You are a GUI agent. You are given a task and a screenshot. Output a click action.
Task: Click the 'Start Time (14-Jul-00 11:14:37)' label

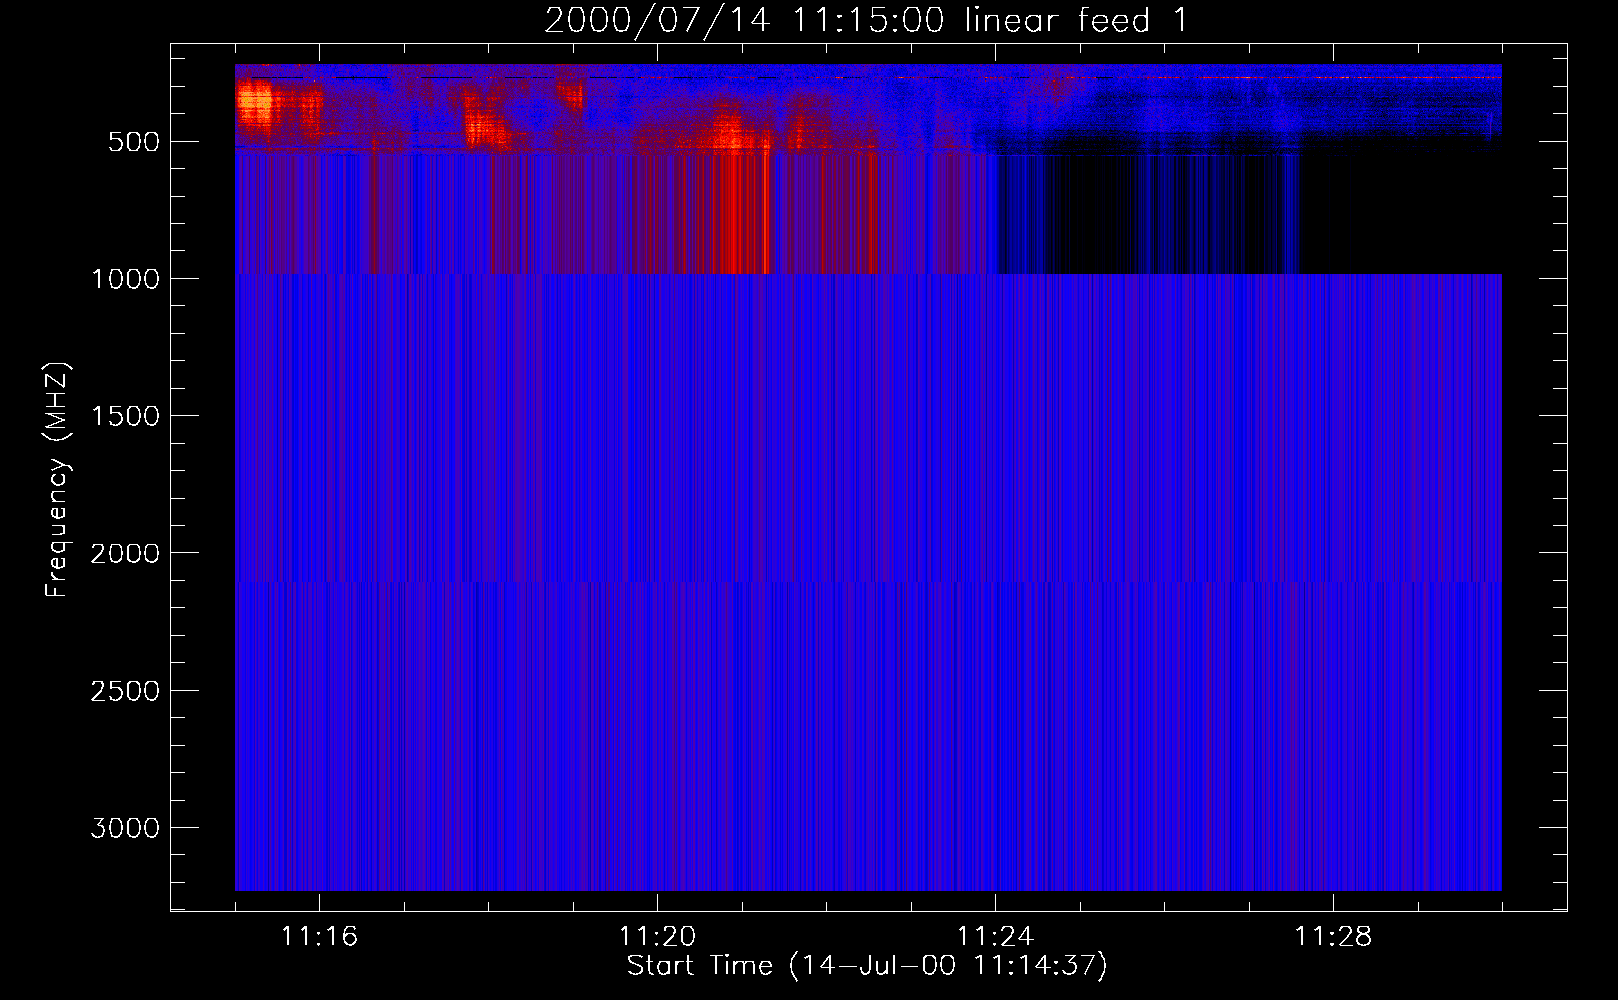867,966
